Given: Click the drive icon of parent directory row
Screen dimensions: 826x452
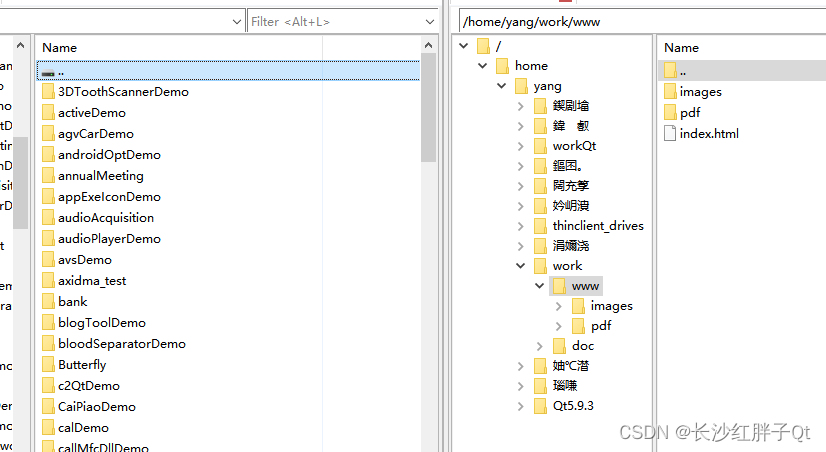Looking at the screenshot, I should click(48, 73).
